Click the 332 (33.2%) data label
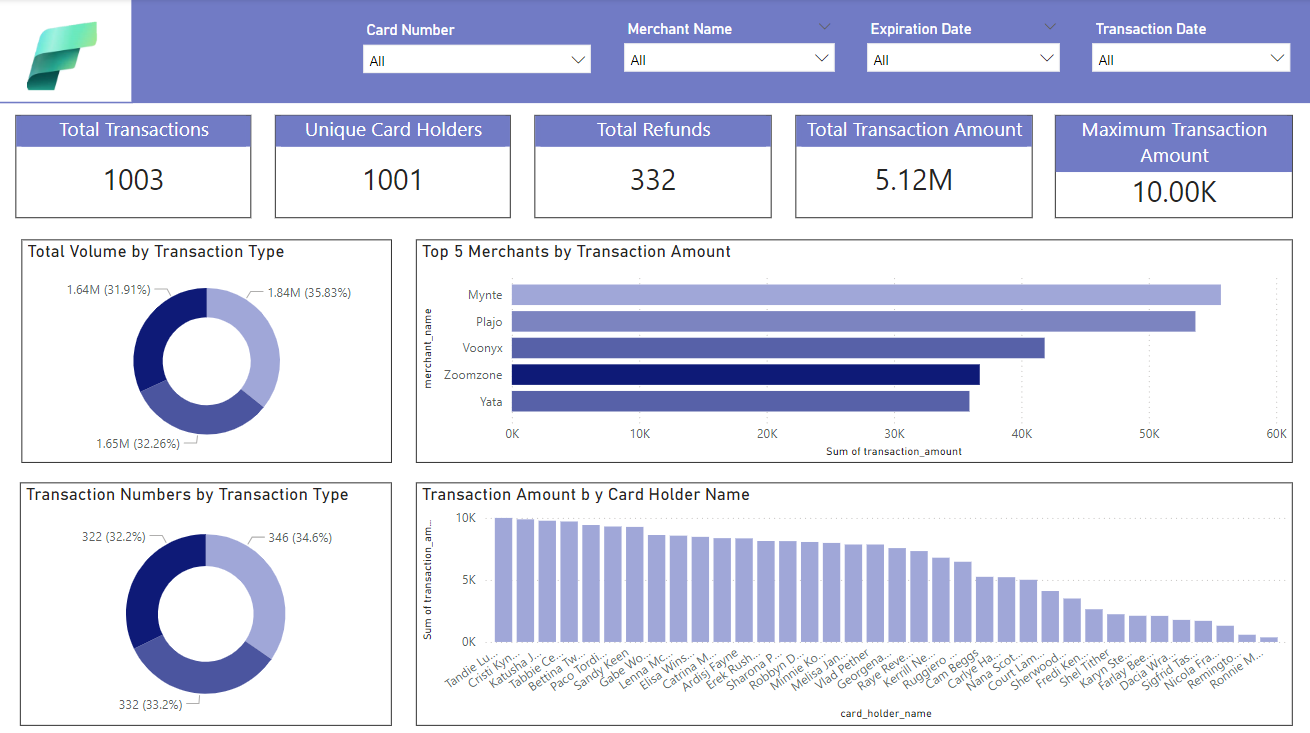Image resolution: width=1310 pixels, height=733 pixels. (x=150, y=704)
